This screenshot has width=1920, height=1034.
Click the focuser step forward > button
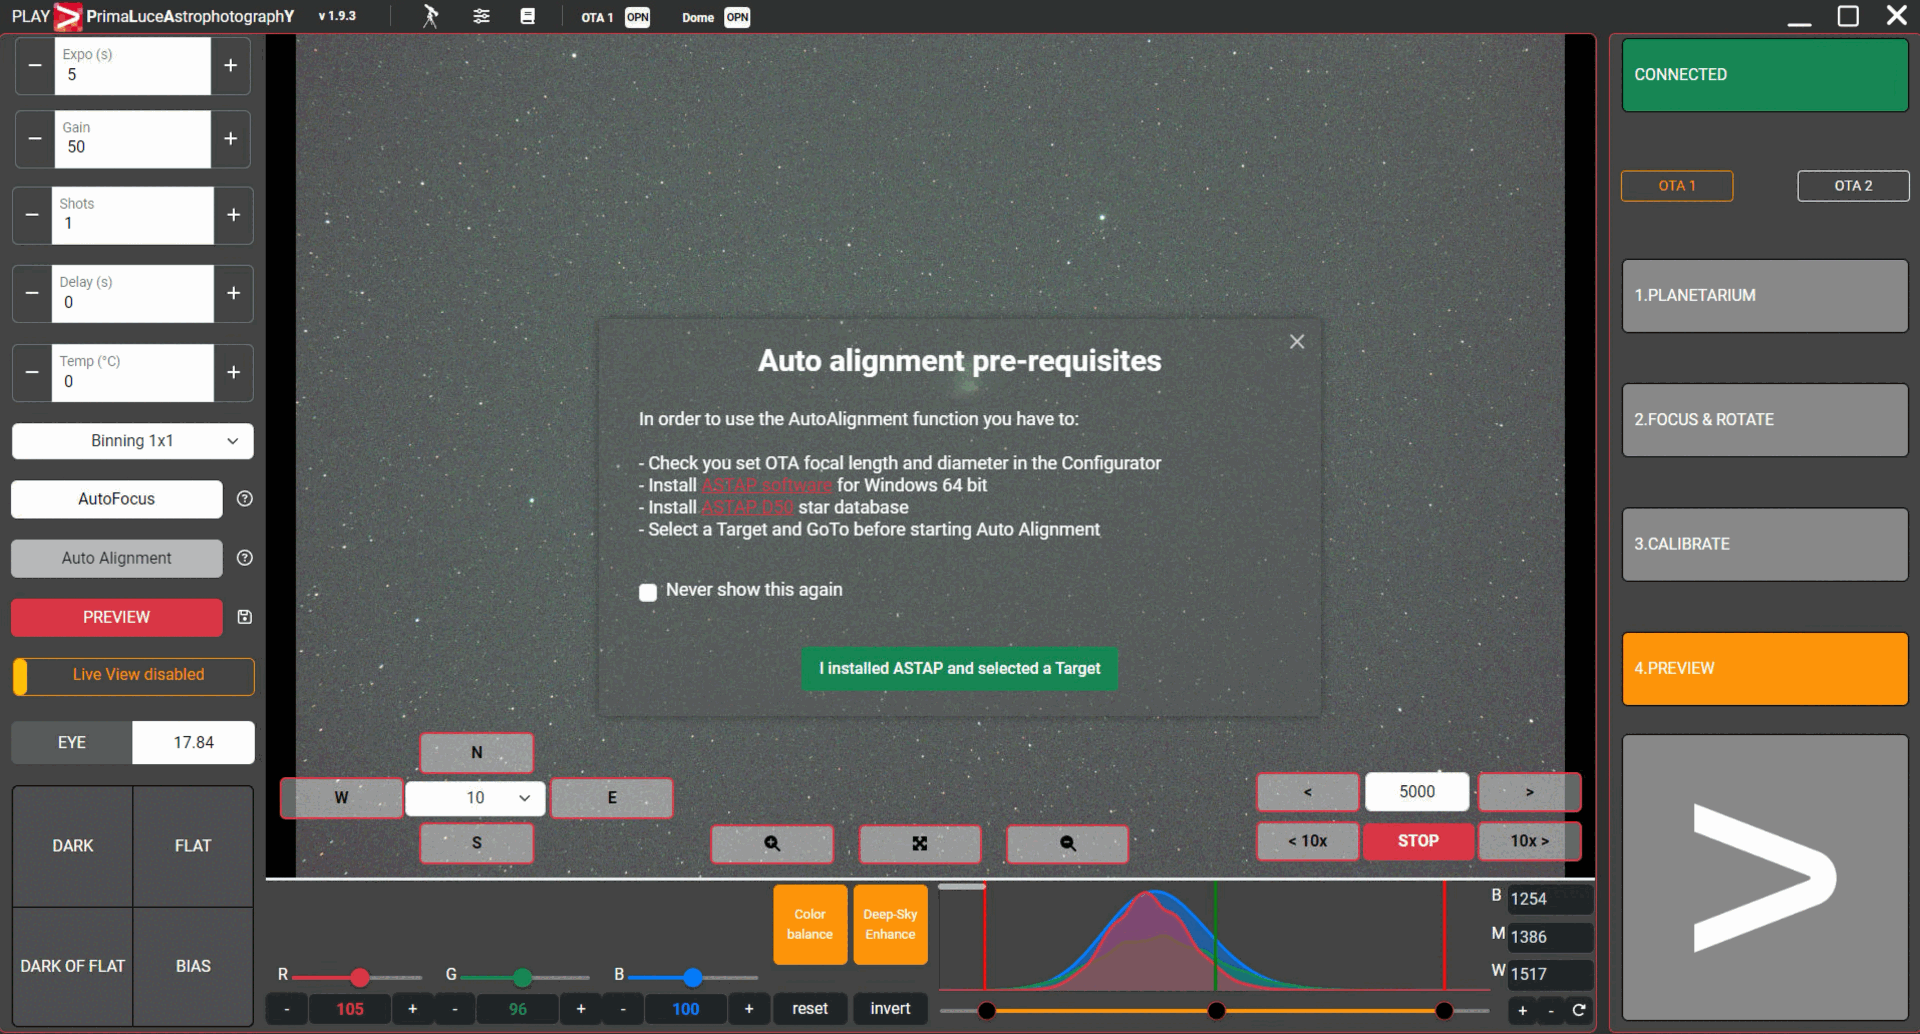[1529, 792]
